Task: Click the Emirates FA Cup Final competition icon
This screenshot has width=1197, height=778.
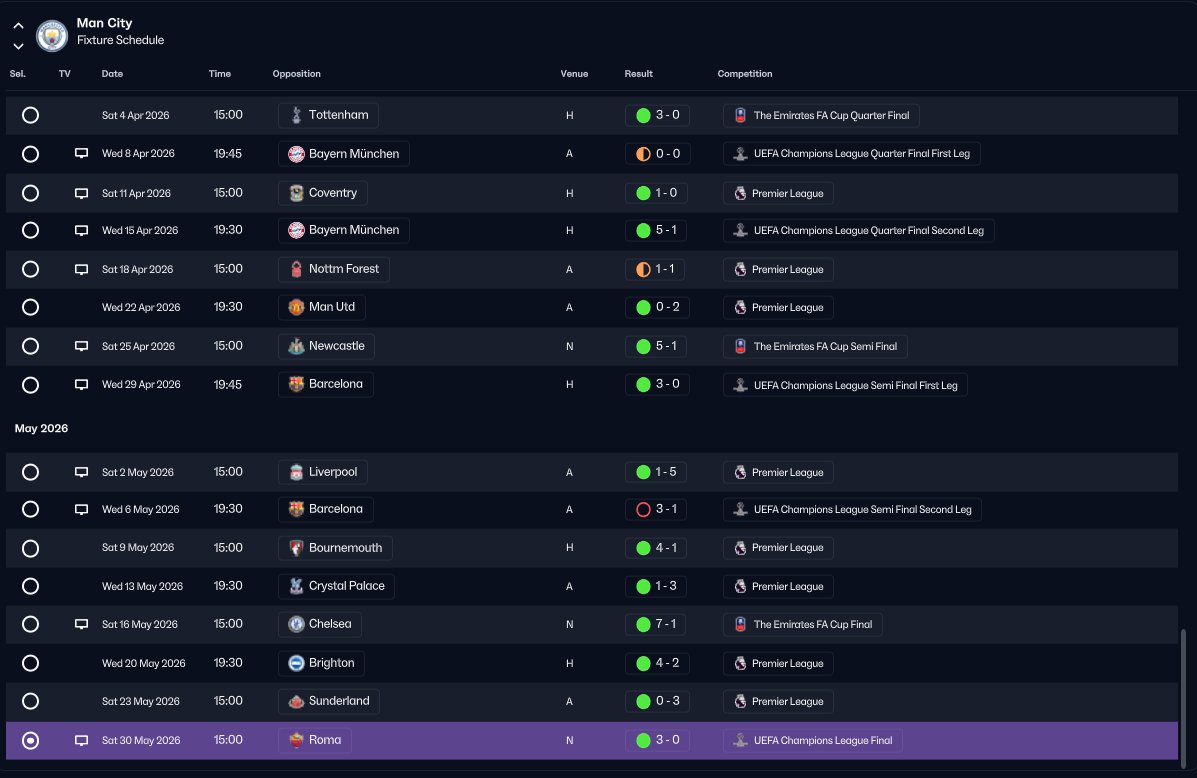Action: point(740,625)
